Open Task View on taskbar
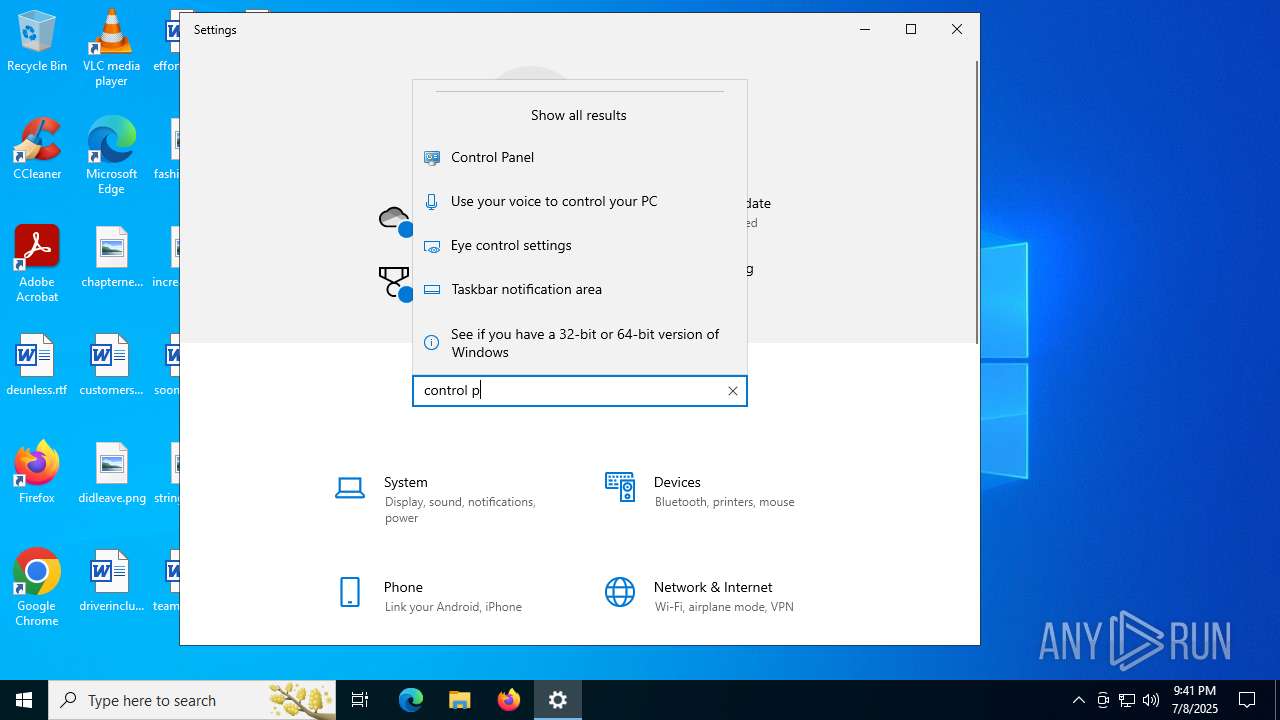Viewport: 1280px width, 720px height. [x=360, y=700]
